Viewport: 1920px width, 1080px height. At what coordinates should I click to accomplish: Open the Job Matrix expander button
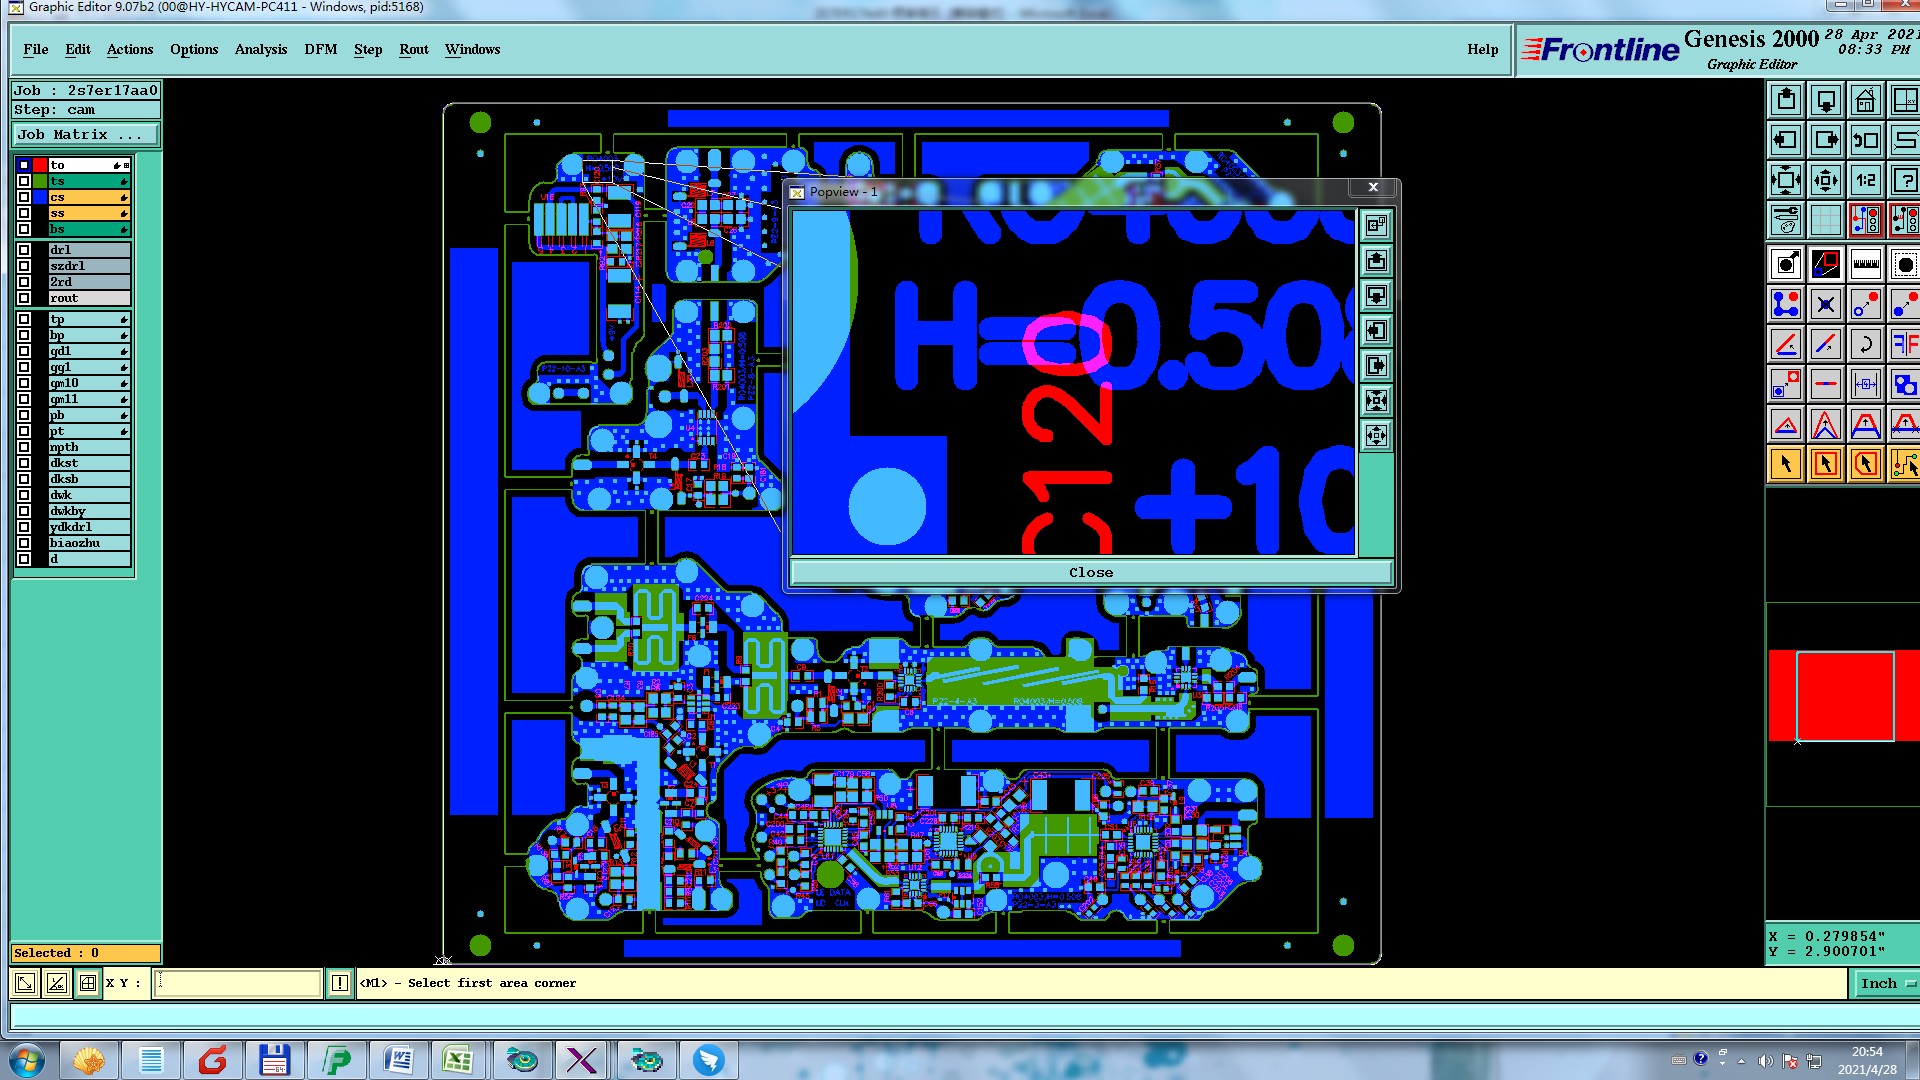click(85, 135)
